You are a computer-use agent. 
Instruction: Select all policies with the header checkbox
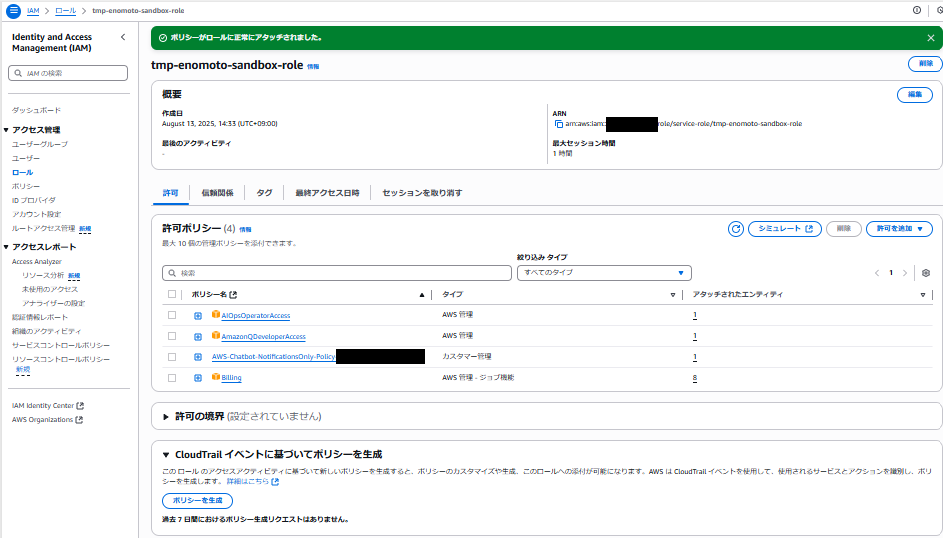click(172, 295)
